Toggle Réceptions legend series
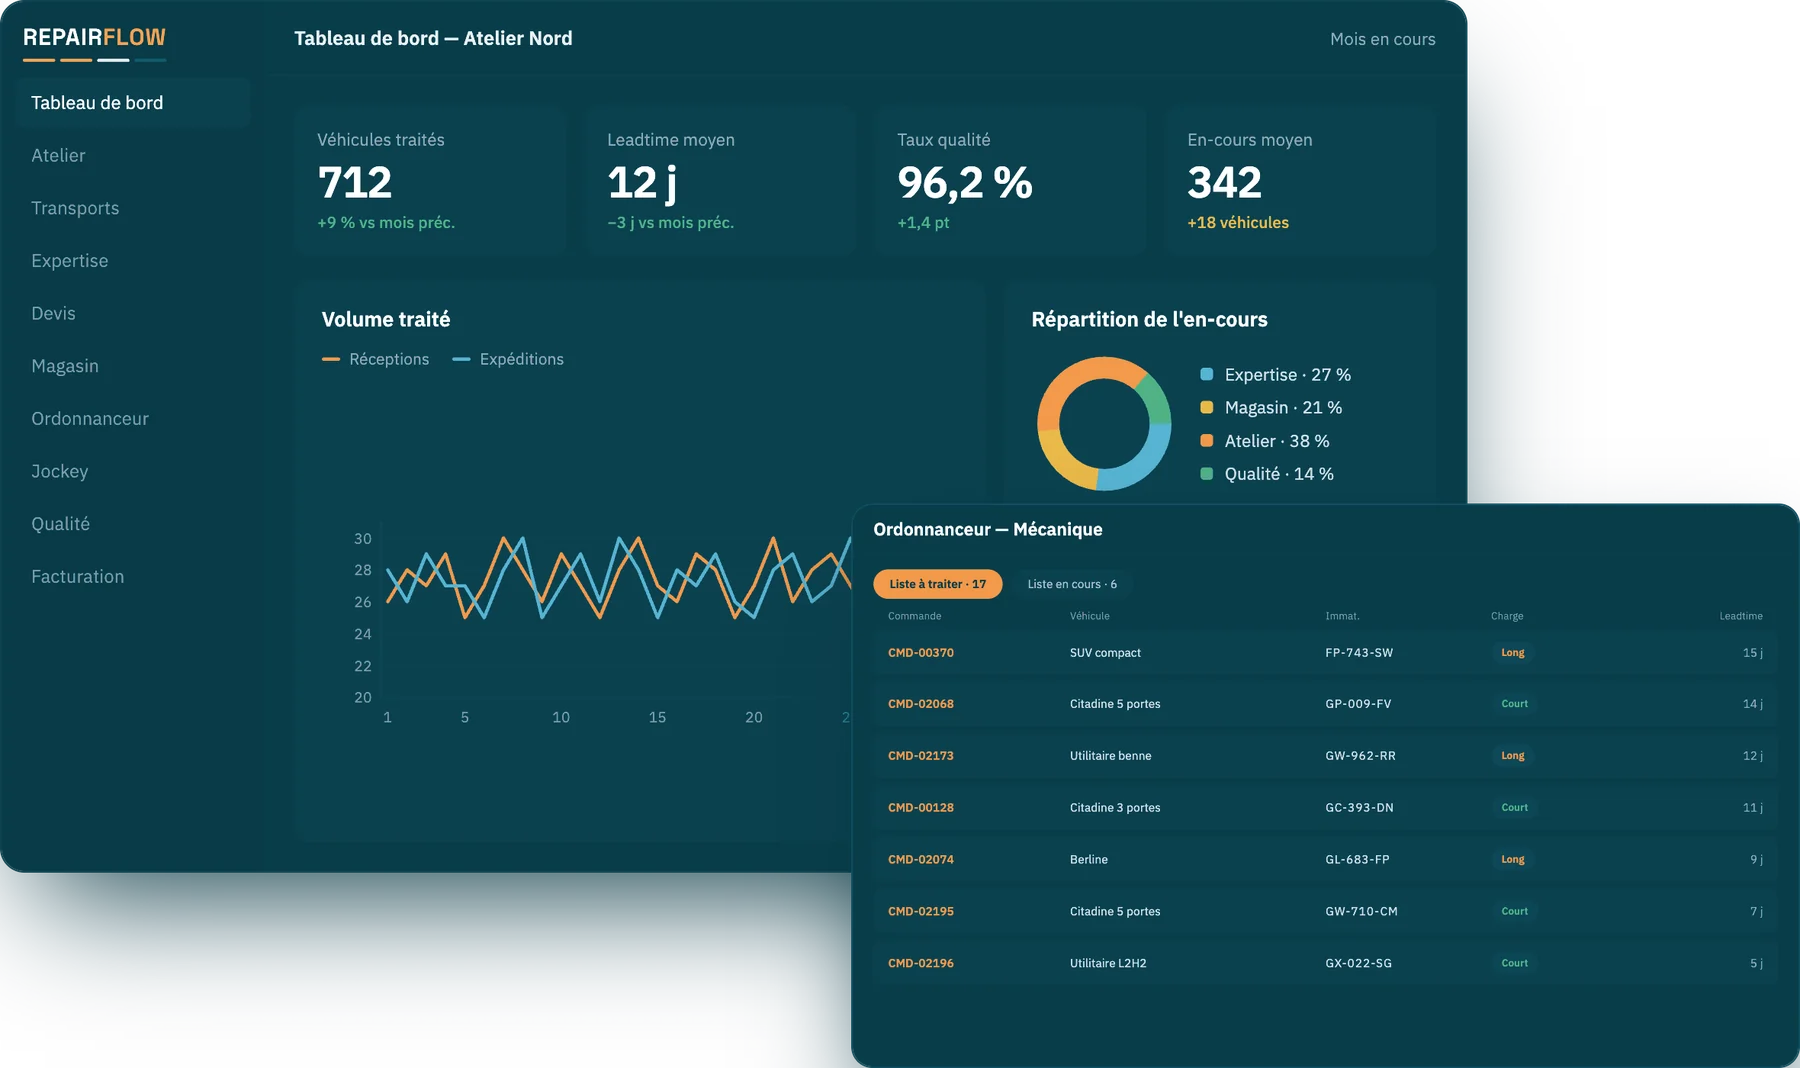This screenshot has height=1068, width=1800. tap(375, 359)
